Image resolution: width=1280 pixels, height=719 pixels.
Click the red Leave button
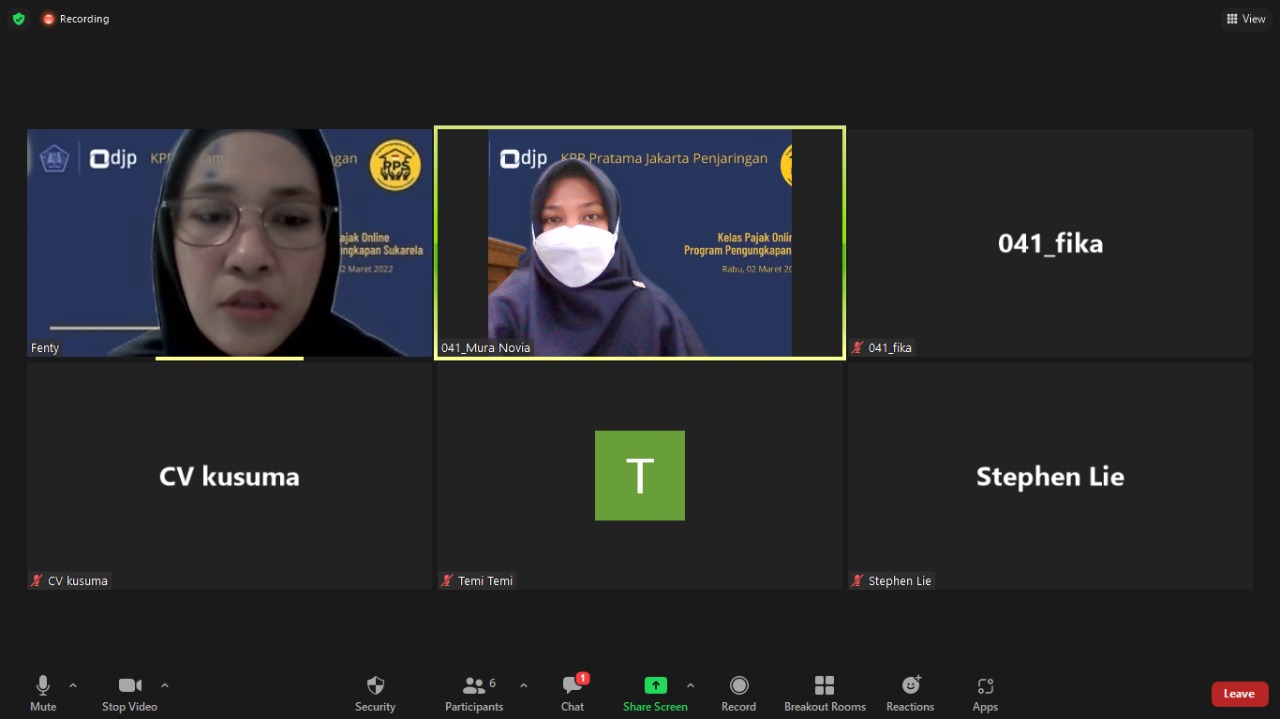point(1239,694)
